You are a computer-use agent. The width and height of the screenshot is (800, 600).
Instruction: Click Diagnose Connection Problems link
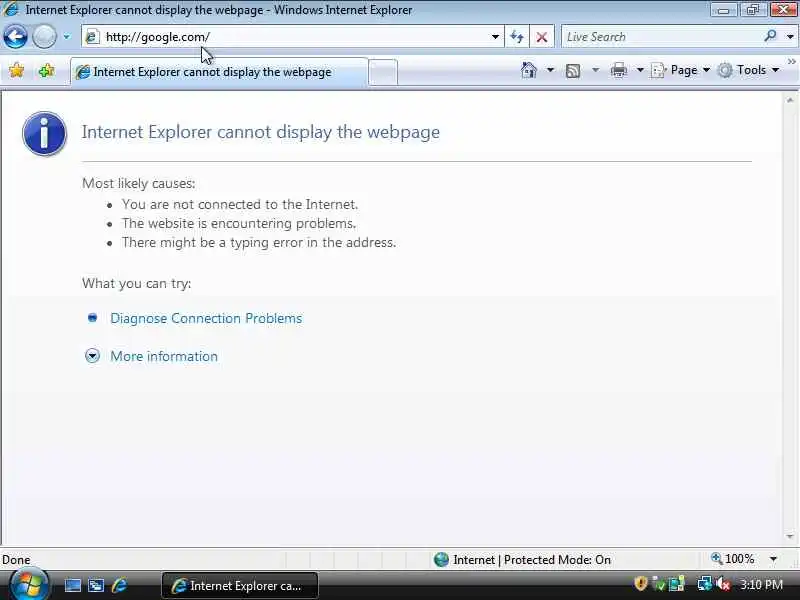tap(206, 318)
